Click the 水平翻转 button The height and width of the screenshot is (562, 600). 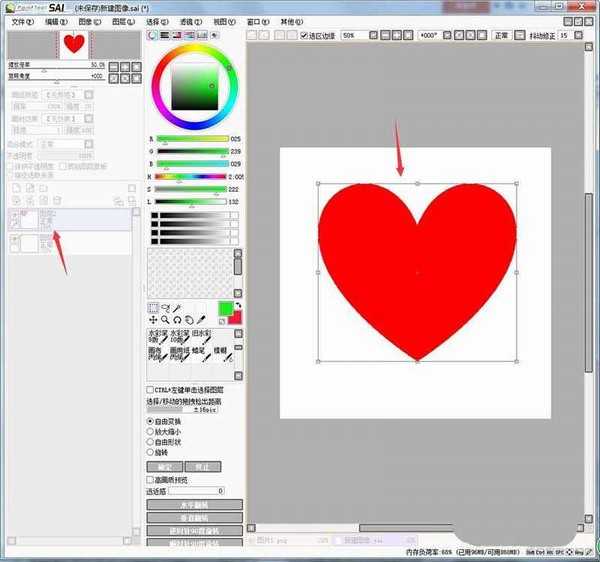point(194,505)
